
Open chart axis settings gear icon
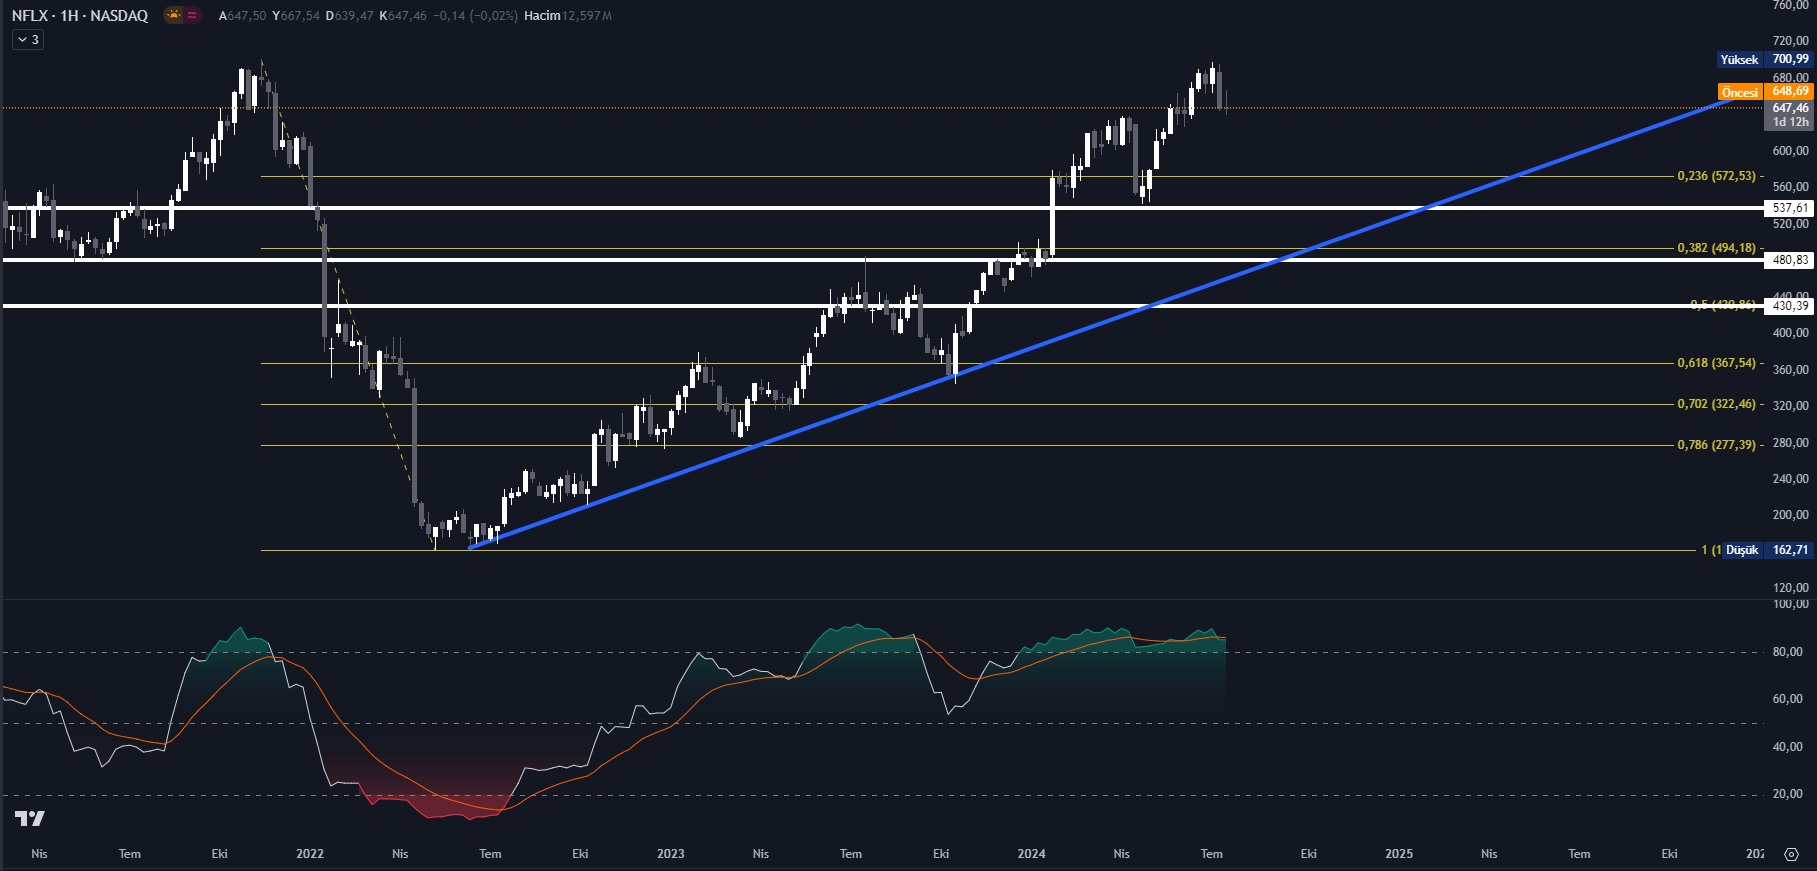[1791, 854]
